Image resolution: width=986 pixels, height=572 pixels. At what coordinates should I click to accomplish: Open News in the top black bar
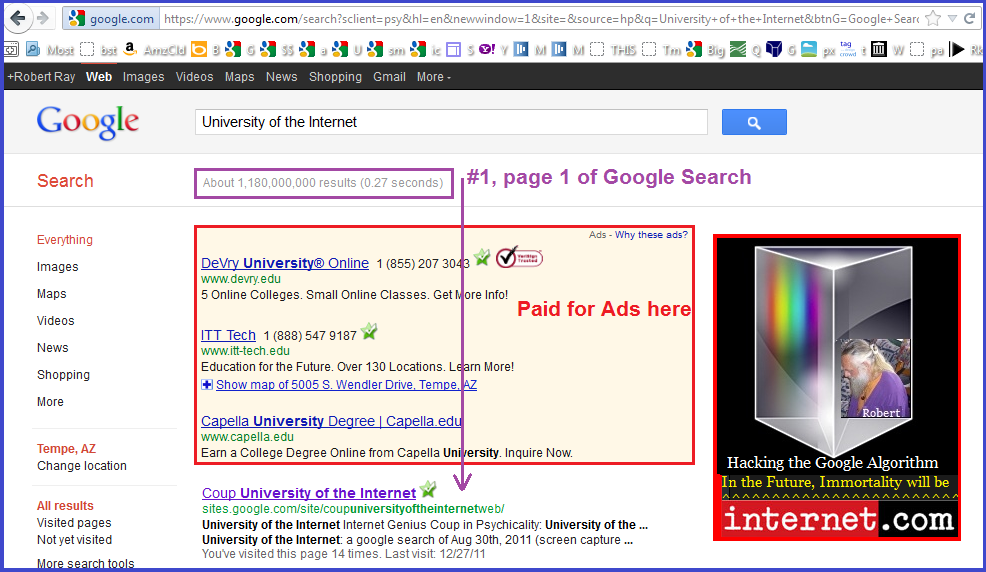[x=281, y=77]
